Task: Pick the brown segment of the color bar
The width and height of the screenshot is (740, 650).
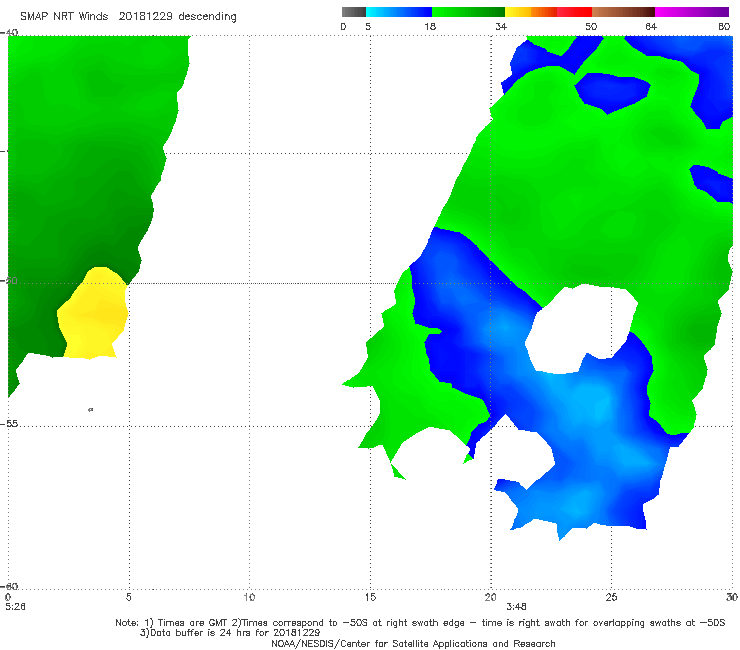Action: point(623,12)
